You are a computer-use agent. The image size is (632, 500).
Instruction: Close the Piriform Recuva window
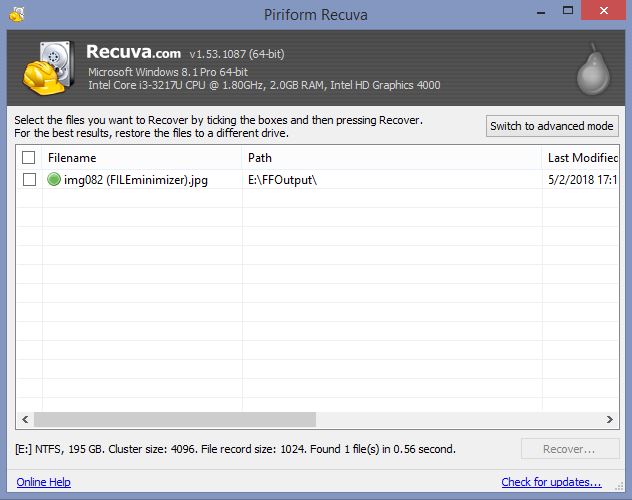603,10
